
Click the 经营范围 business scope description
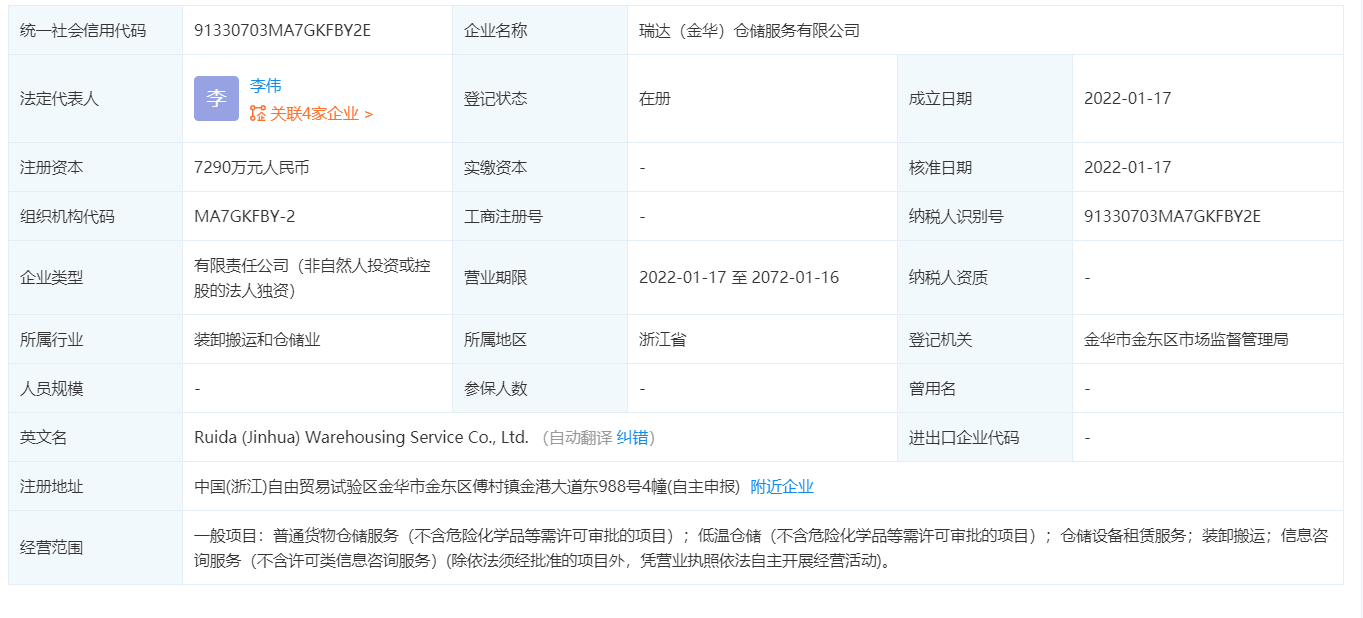(761, 548)
